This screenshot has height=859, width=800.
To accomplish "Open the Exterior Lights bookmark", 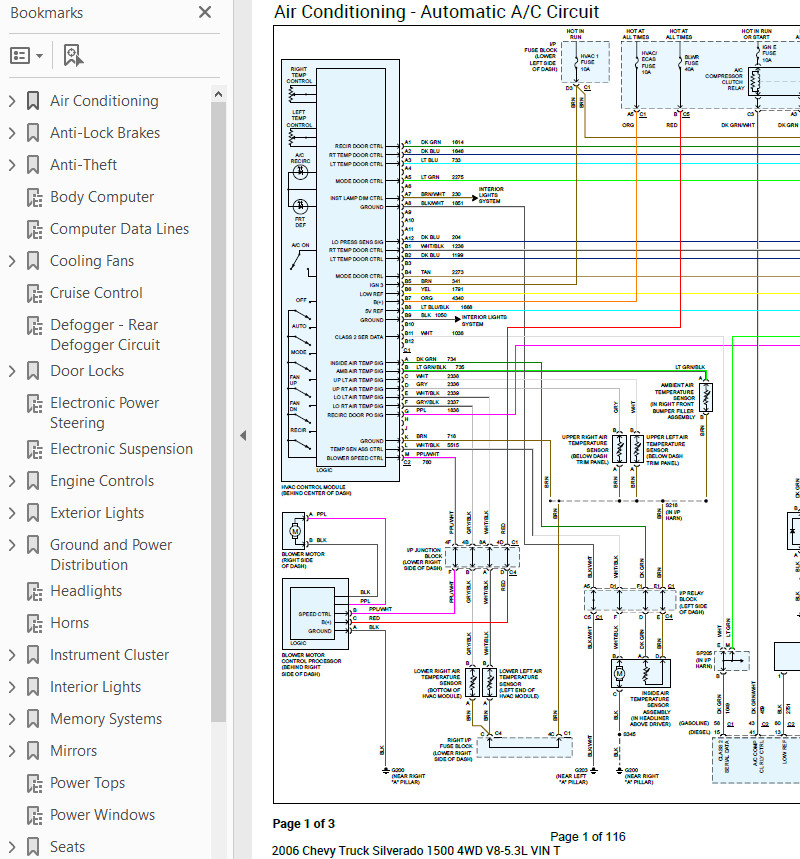I will (x=97, y=513).
